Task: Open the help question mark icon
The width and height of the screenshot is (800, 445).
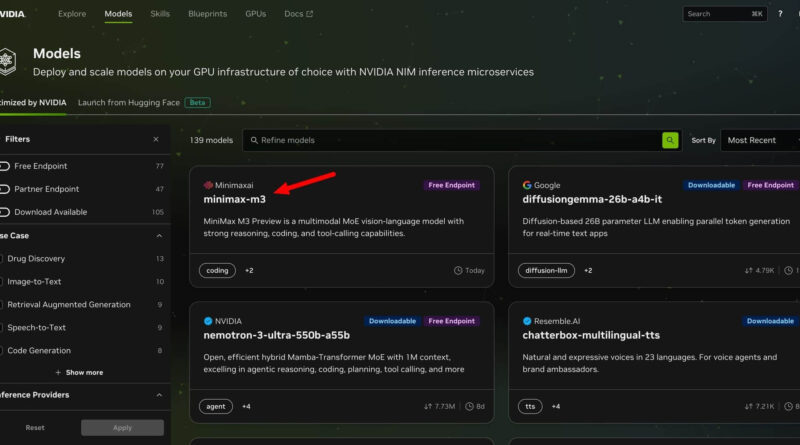Action: point(780,14)
